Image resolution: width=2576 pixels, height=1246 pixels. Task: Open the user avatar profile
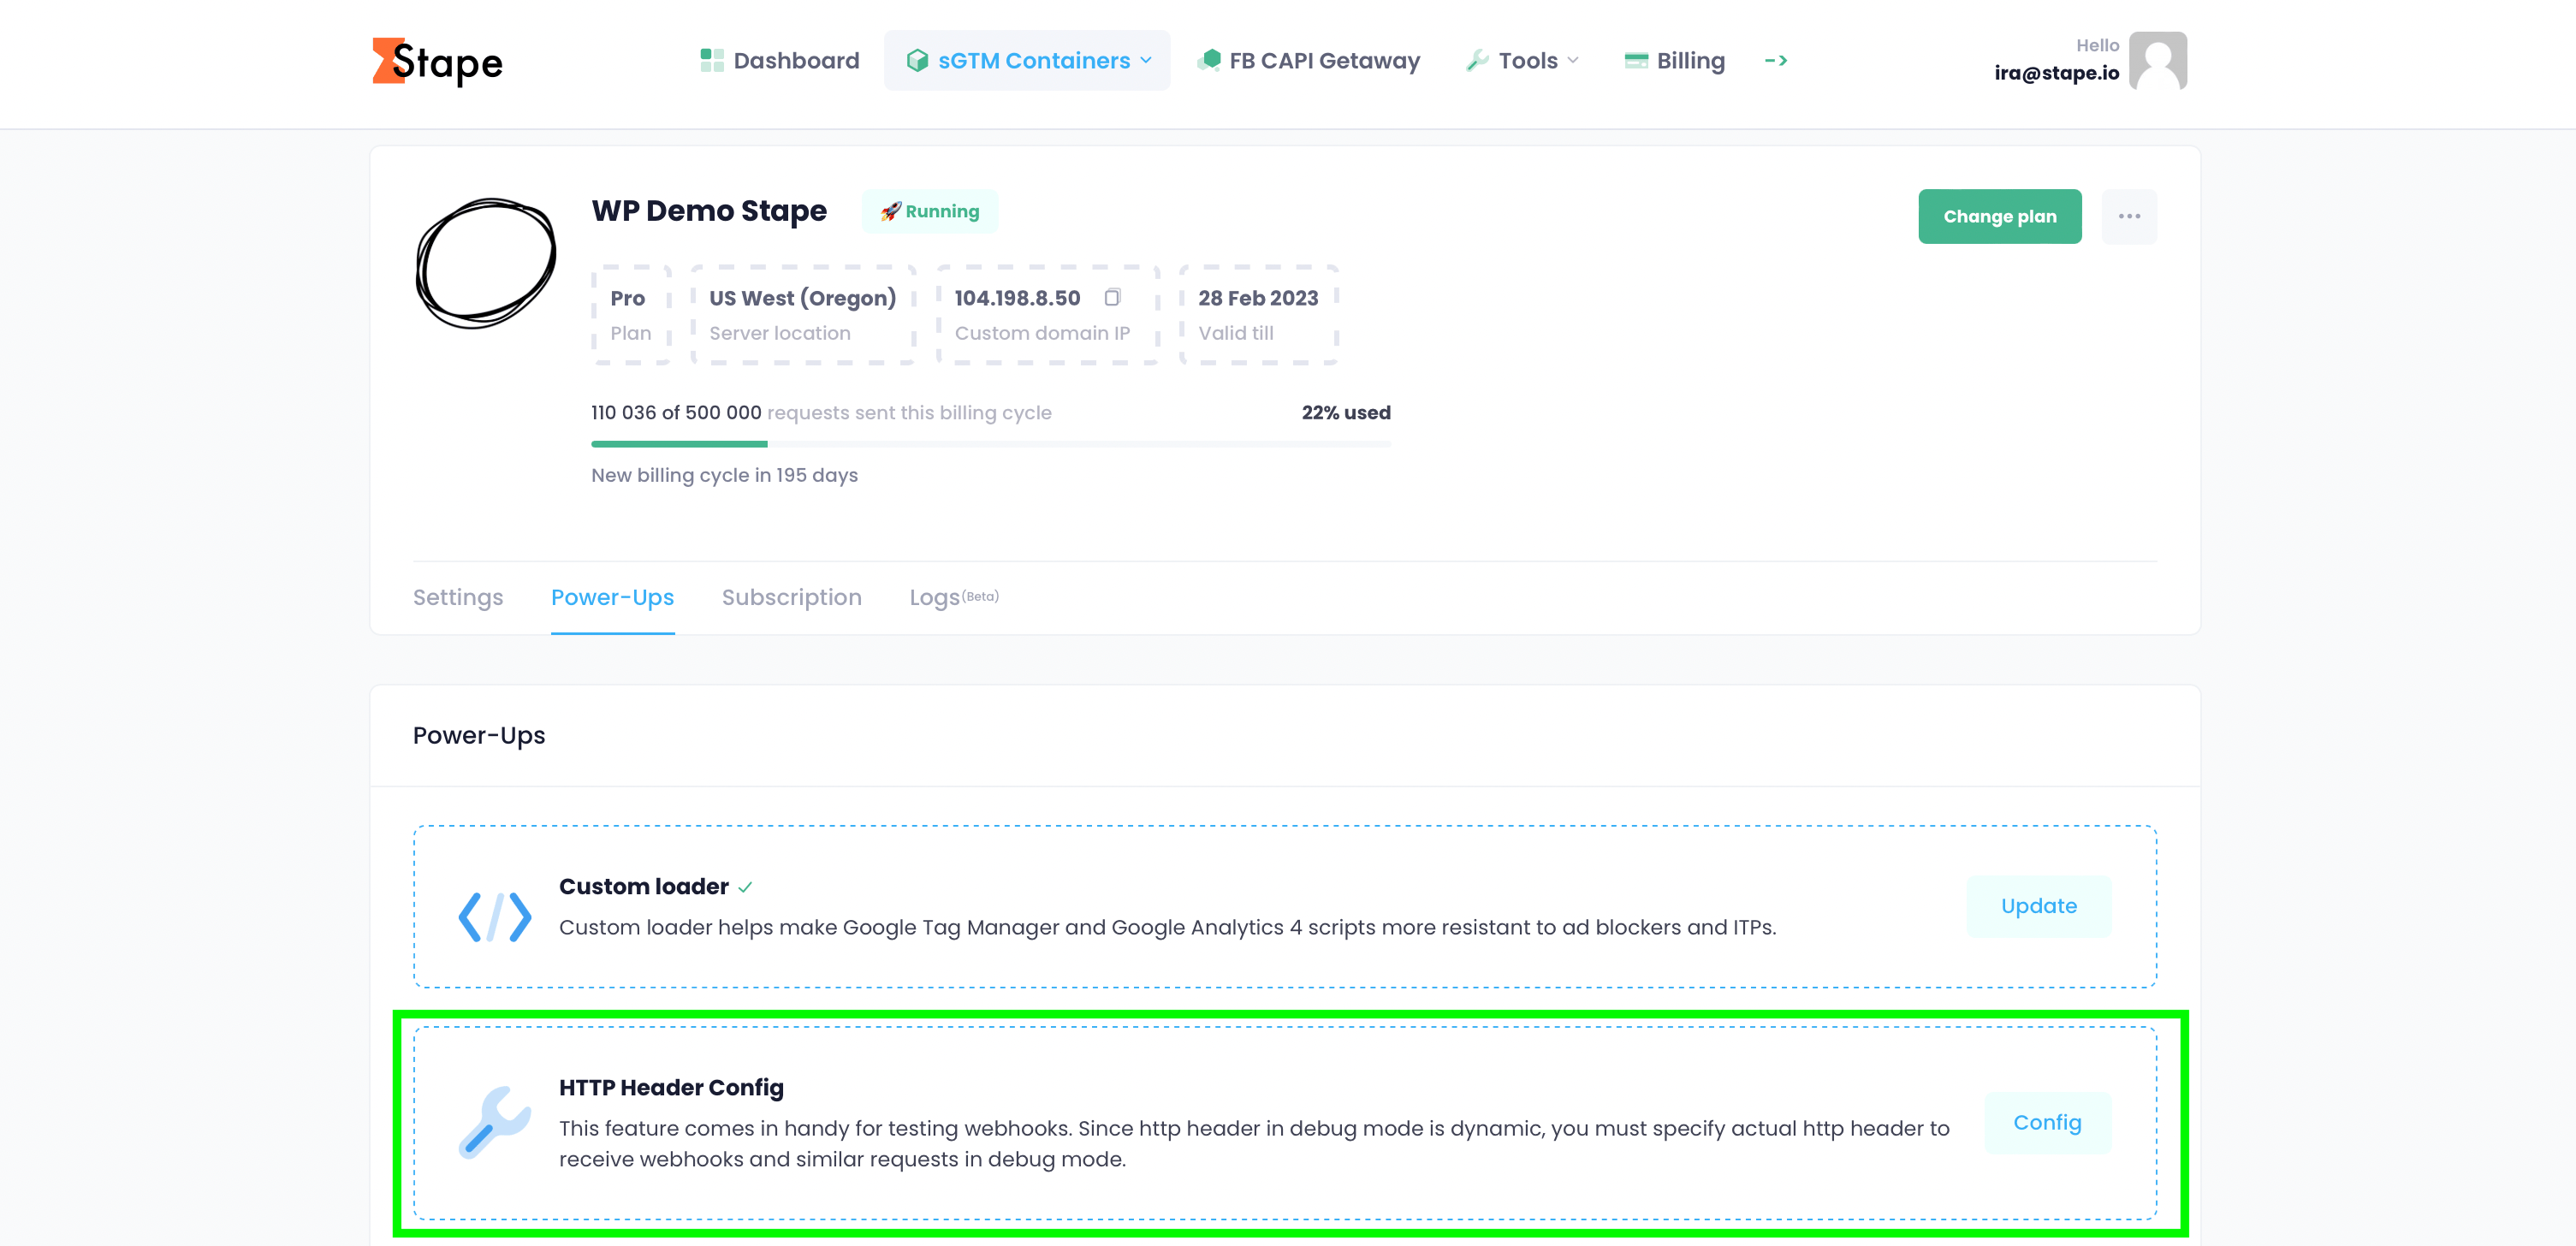click(x=2158, y=61)
